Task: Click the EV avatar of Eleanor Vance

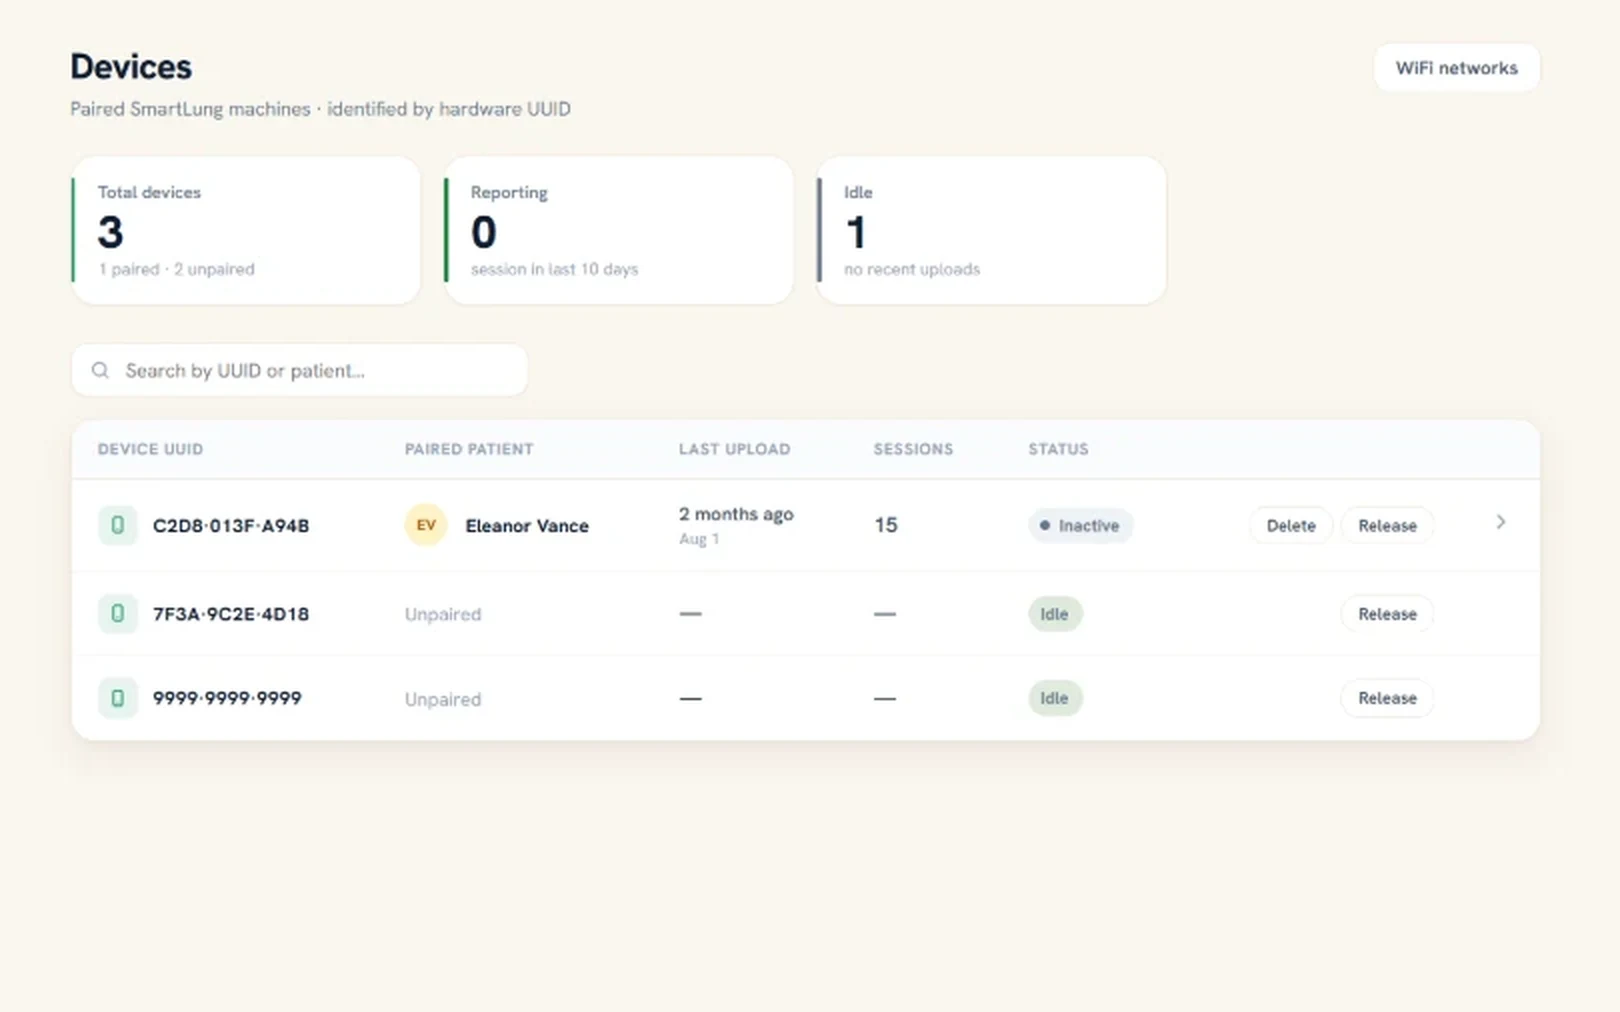Action: (425, 525)
